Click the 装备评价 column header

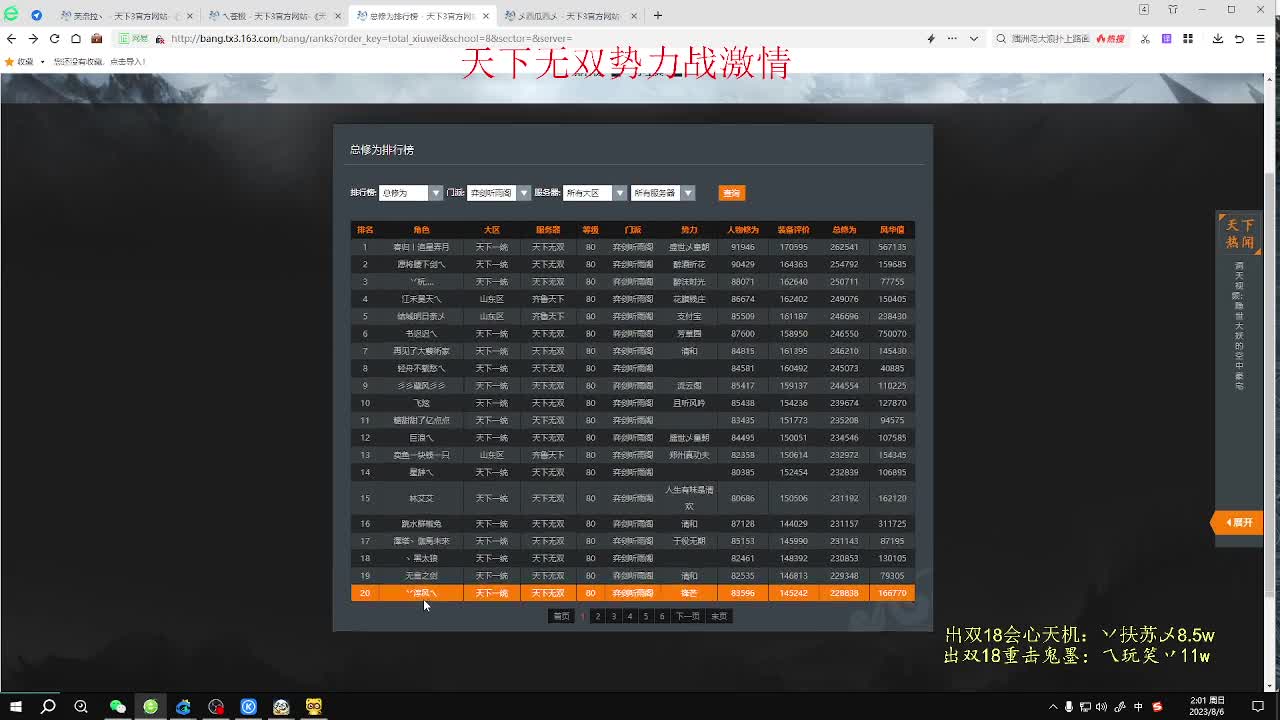pyautogui.click(x=794, y=230)
